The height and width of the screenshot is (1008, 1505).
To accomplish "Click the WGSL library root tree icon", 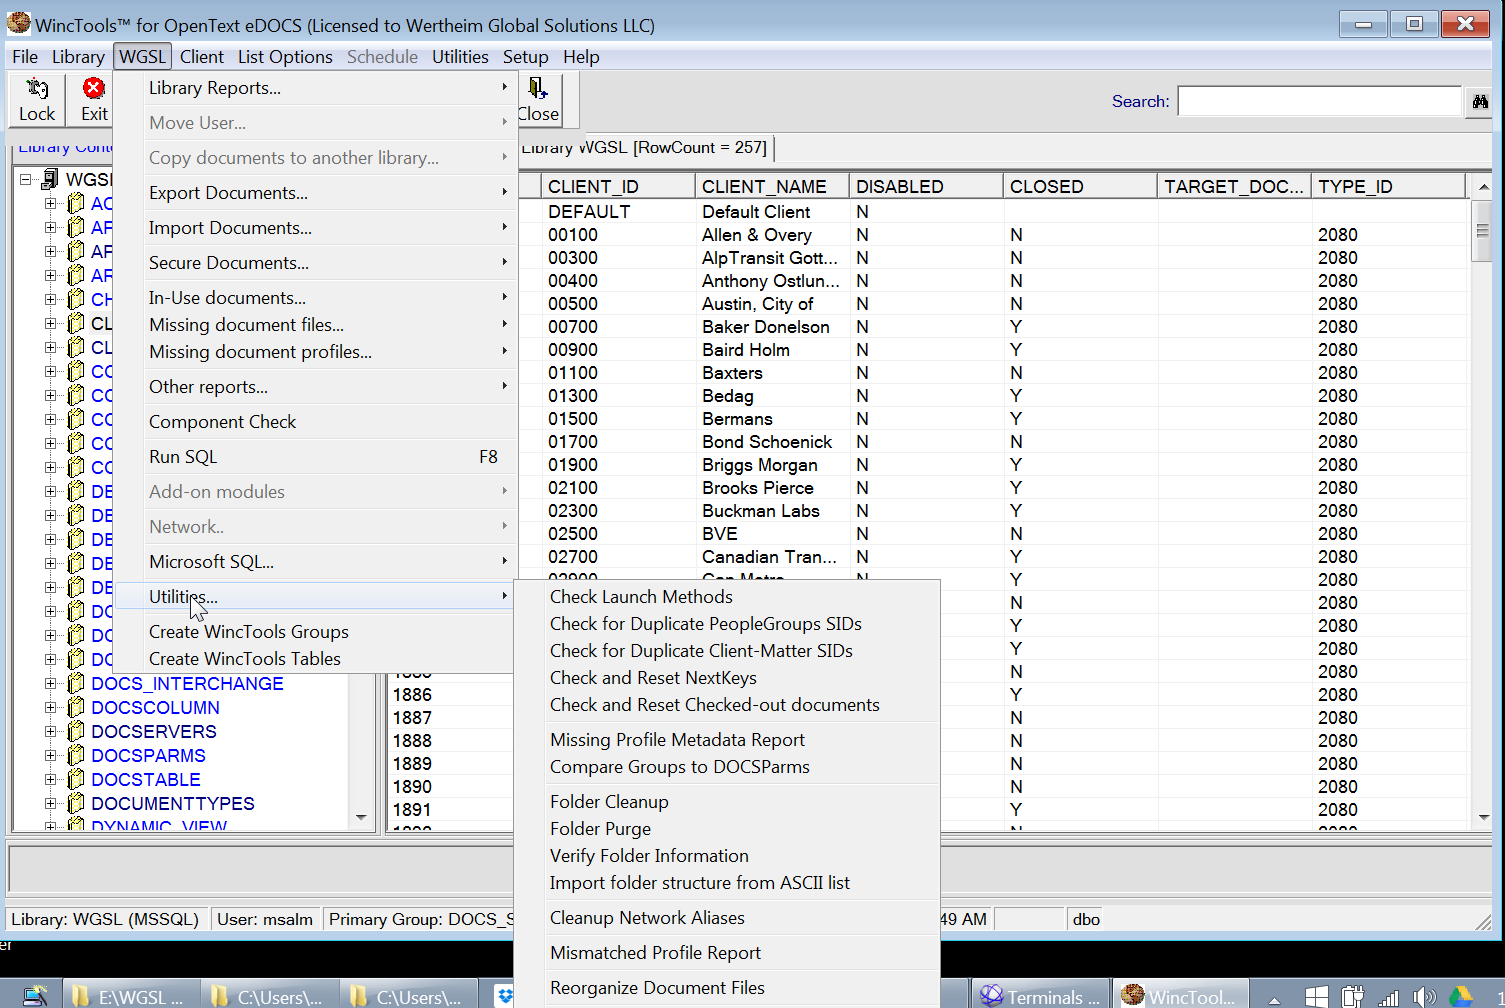I will point(49,179).
